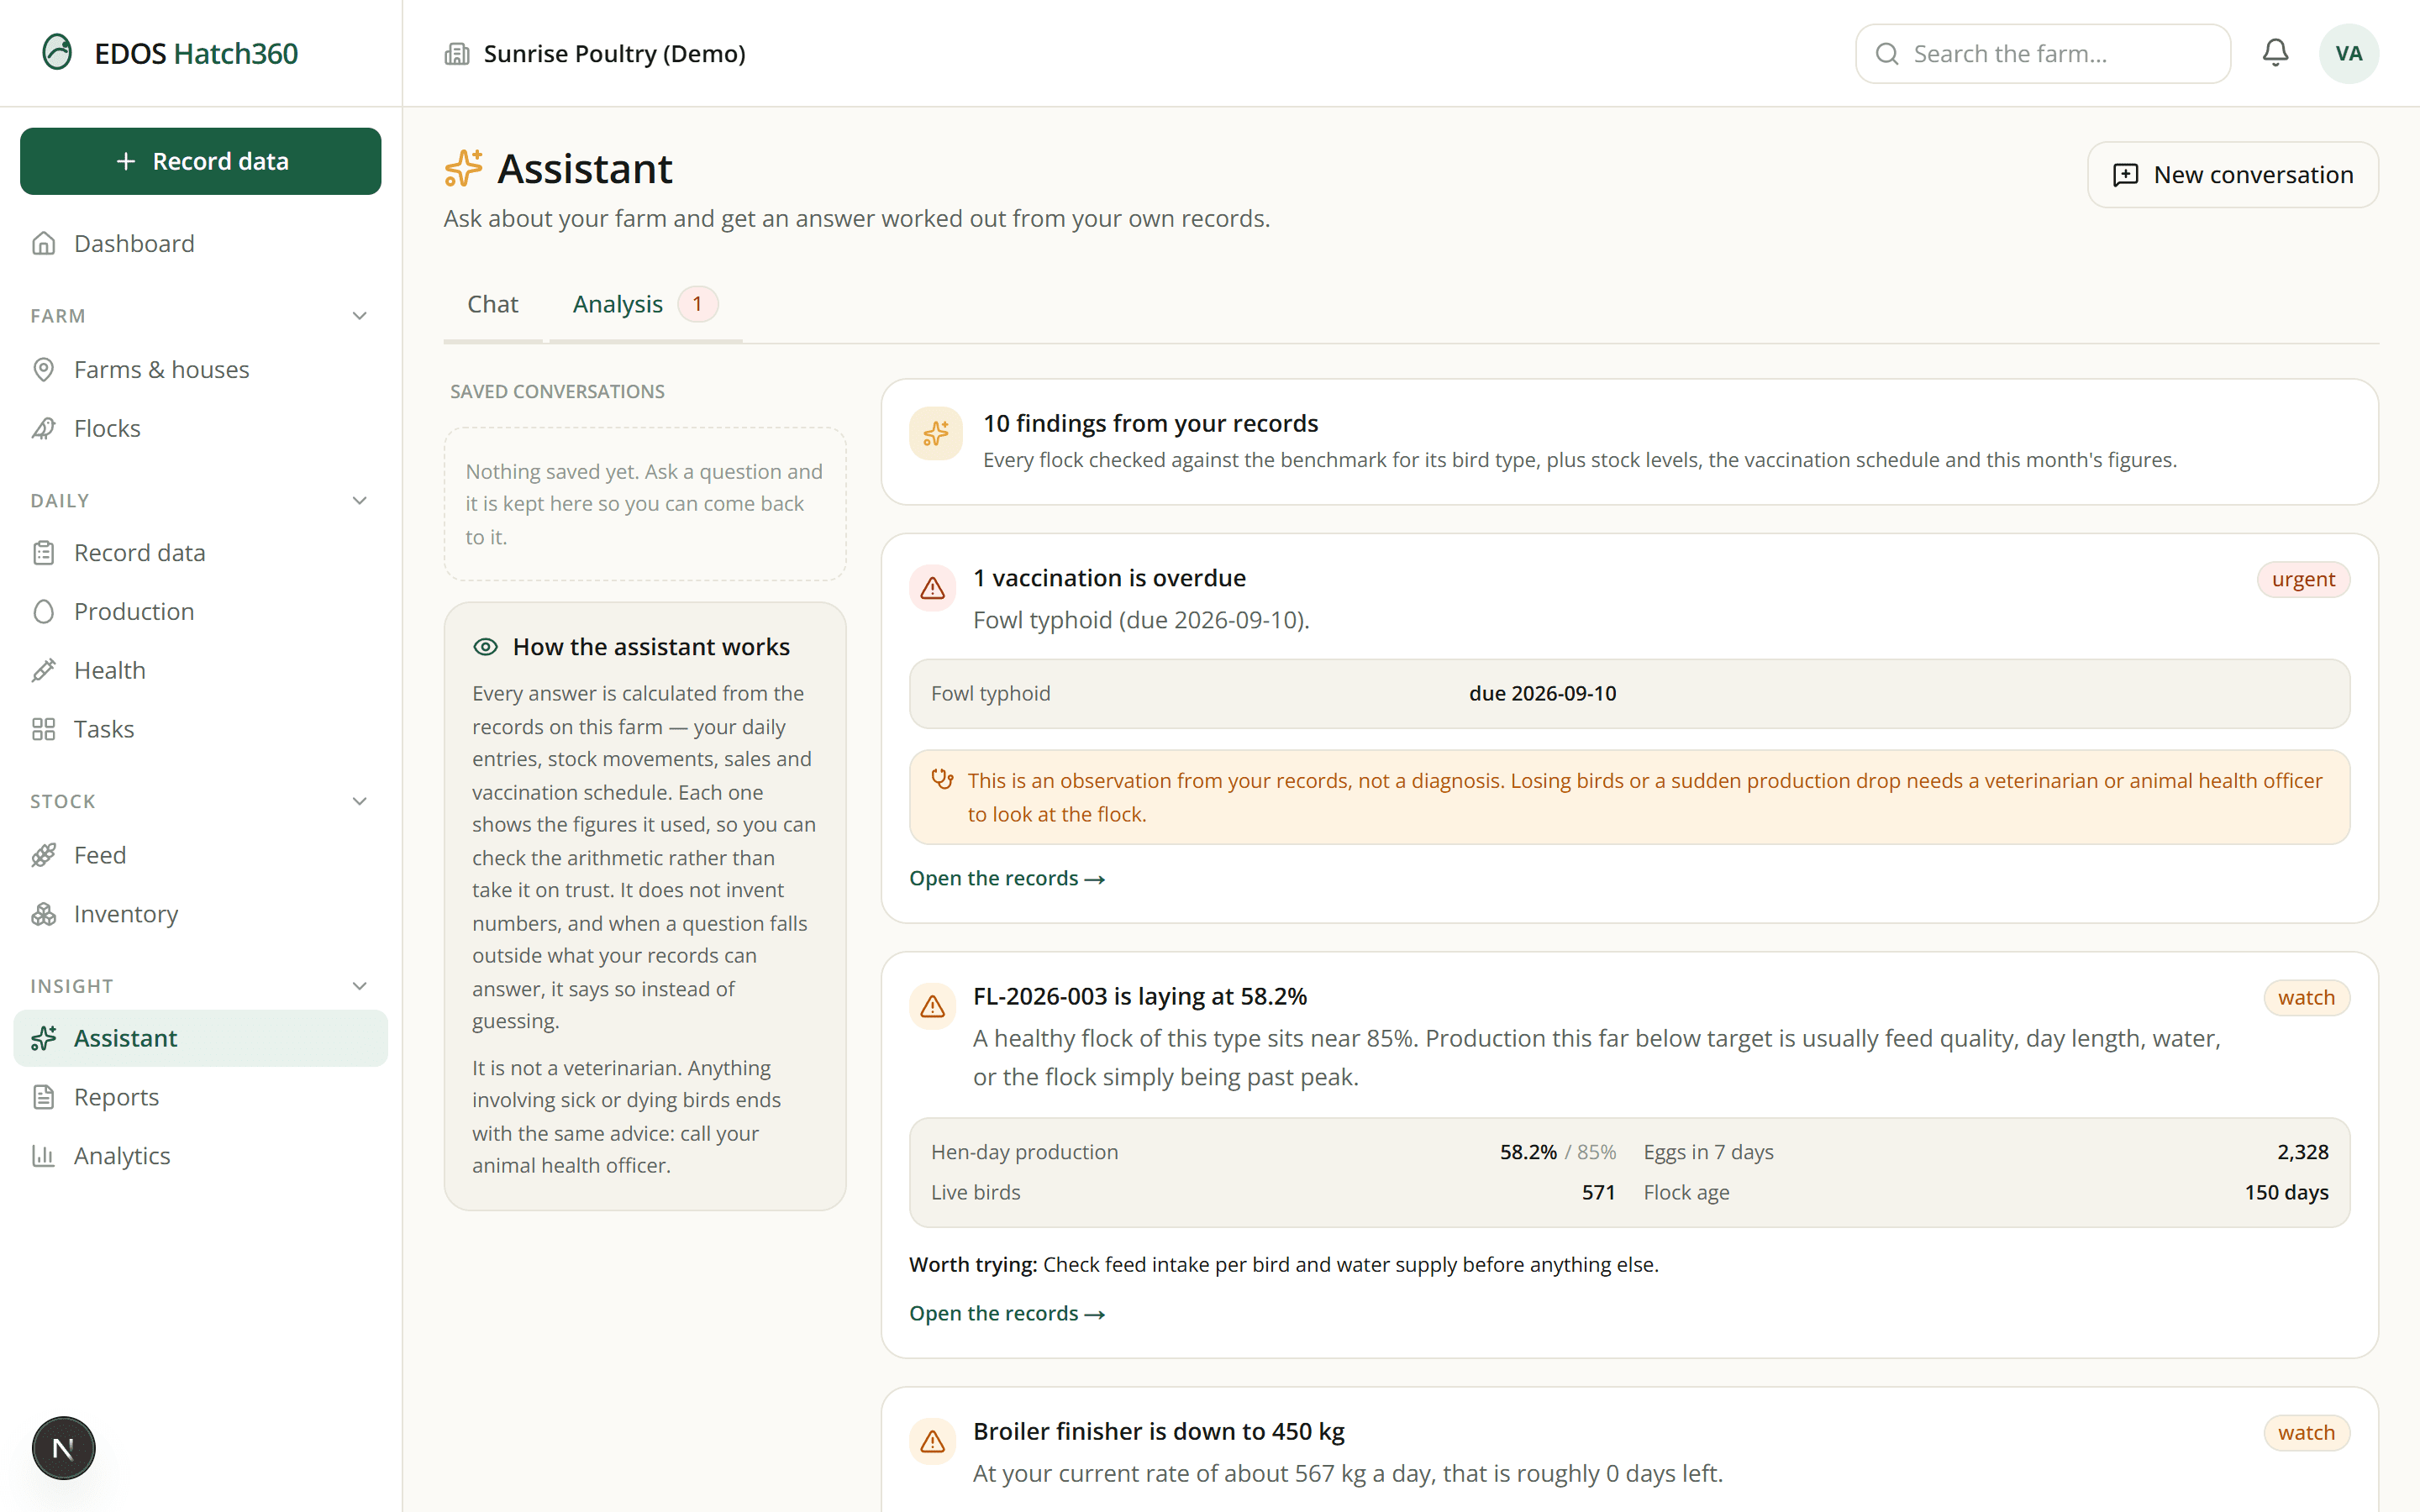The height and width of the screenshot is (1512, 2420).
Task: Focus the Search the farm field
Action: pos(2043,54)
